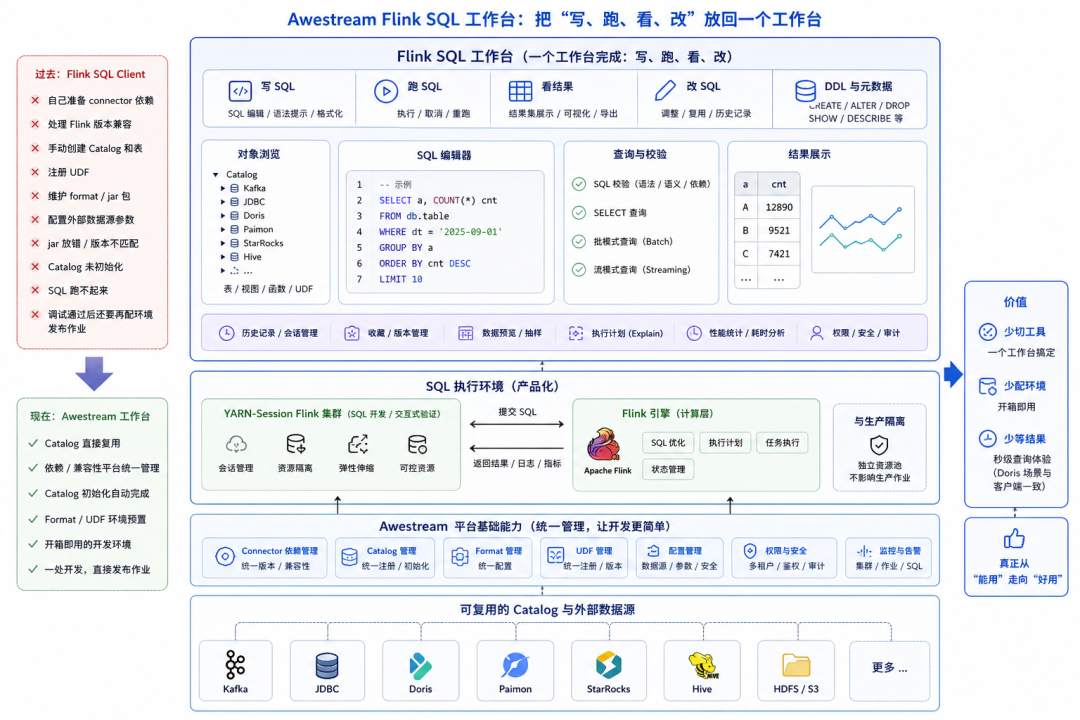1080x720 pixels.
Task: Click the cnt column header in results
Action: pyautogui.click(x=779, y=184)
